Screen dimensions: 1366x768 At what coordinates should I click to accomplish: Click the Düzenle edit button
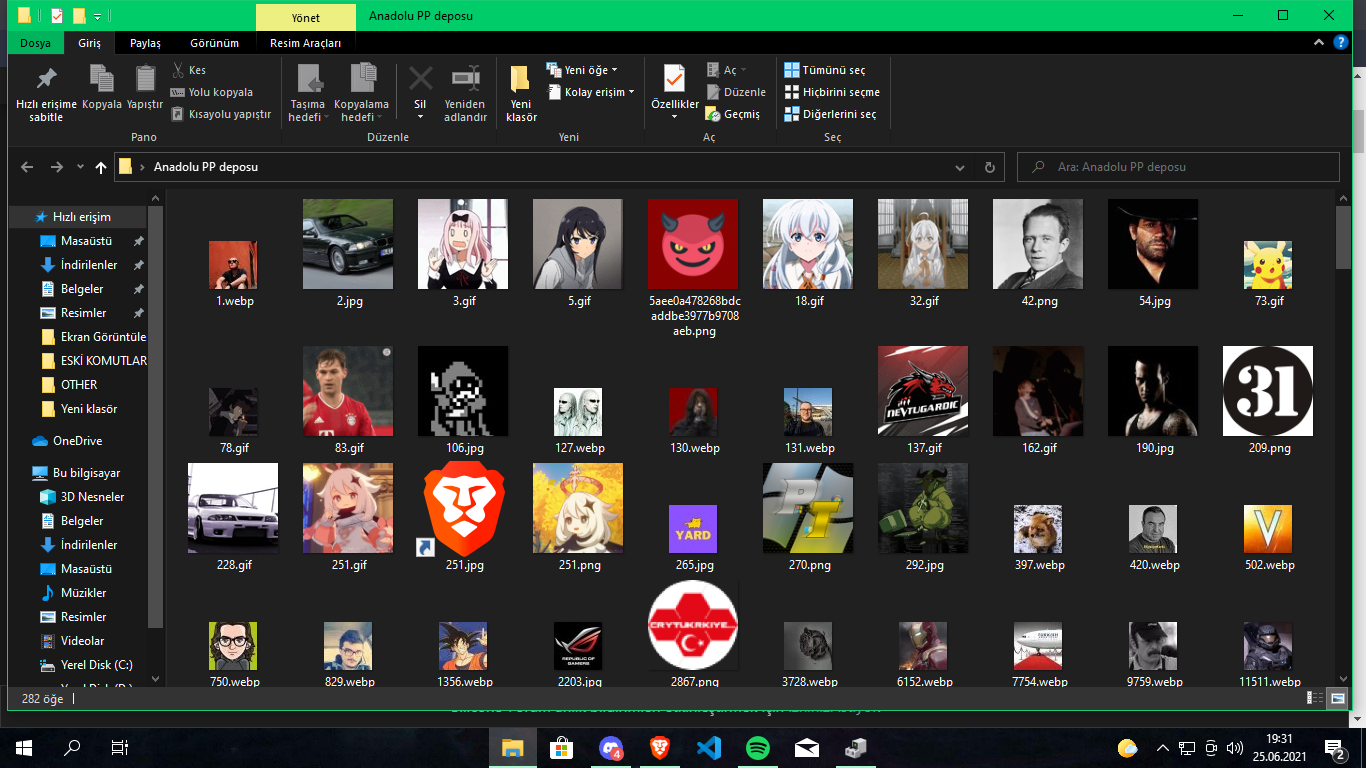point(735,92)
